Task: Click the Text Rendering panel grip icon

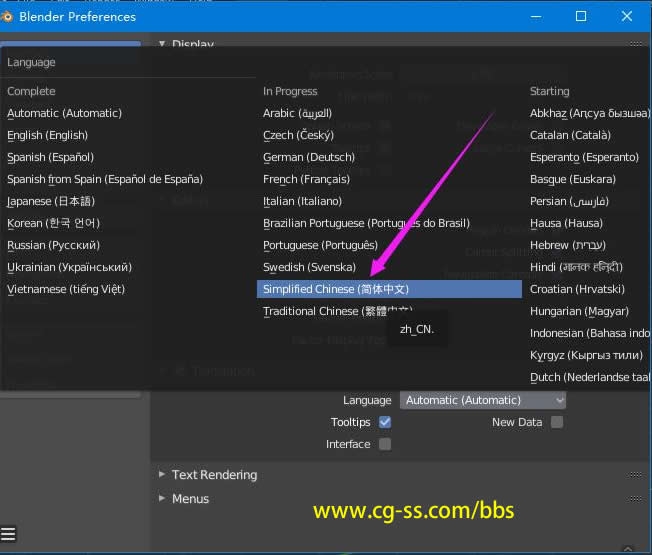Action: (635, 475)
